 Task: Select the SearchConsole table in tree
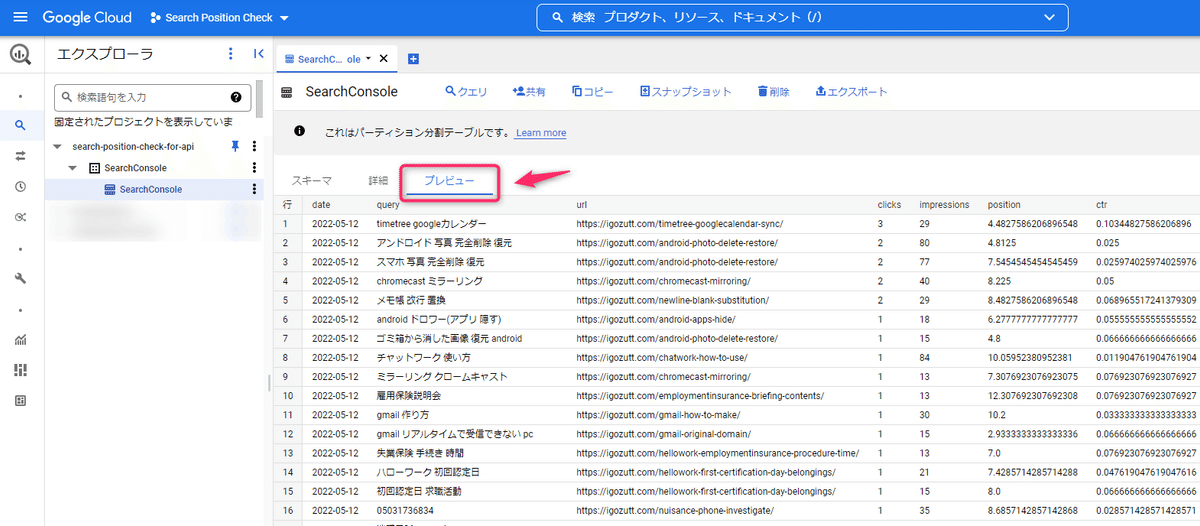[150, 190]
